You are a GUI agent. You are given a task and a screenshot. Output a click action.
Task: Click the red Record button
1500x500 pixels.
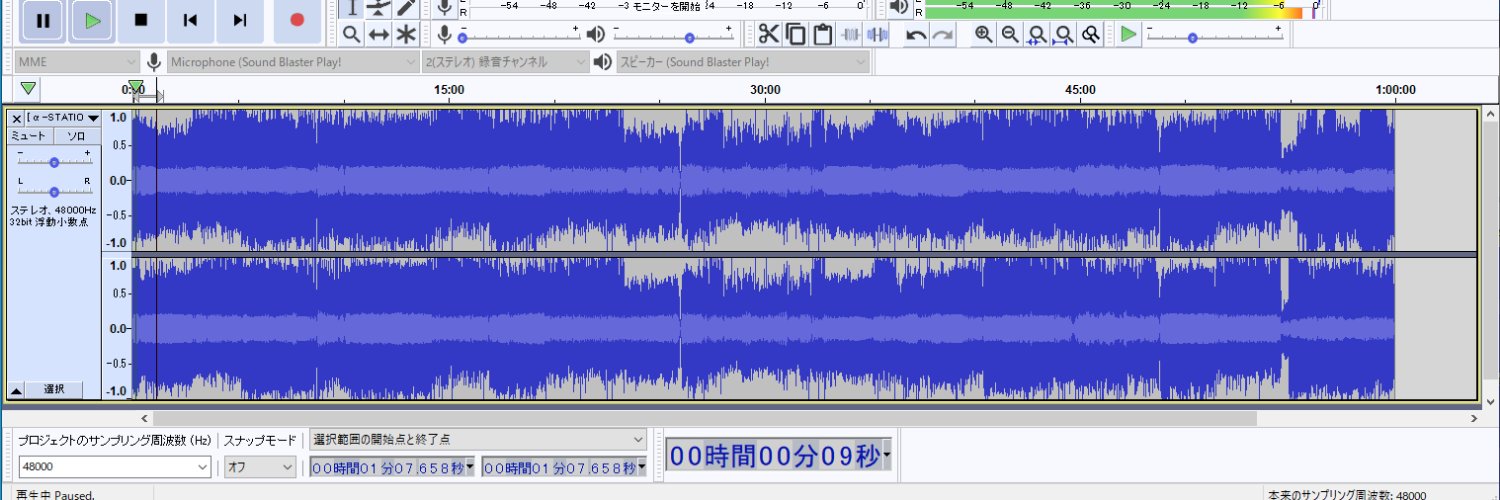pyautogui.click(x=296, y=20)
